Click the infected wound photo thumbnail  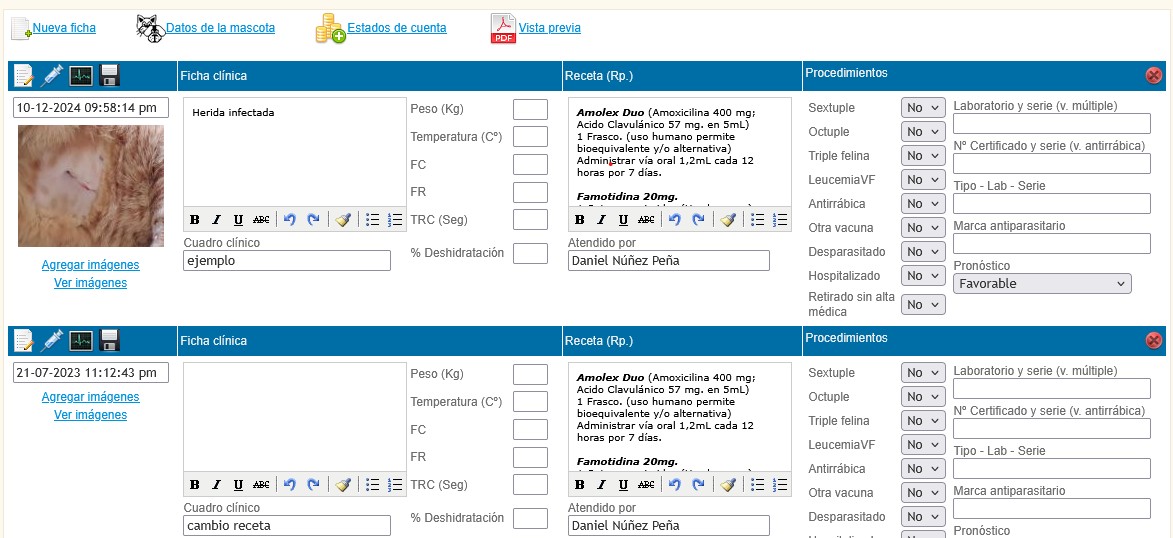coord(91,186)
